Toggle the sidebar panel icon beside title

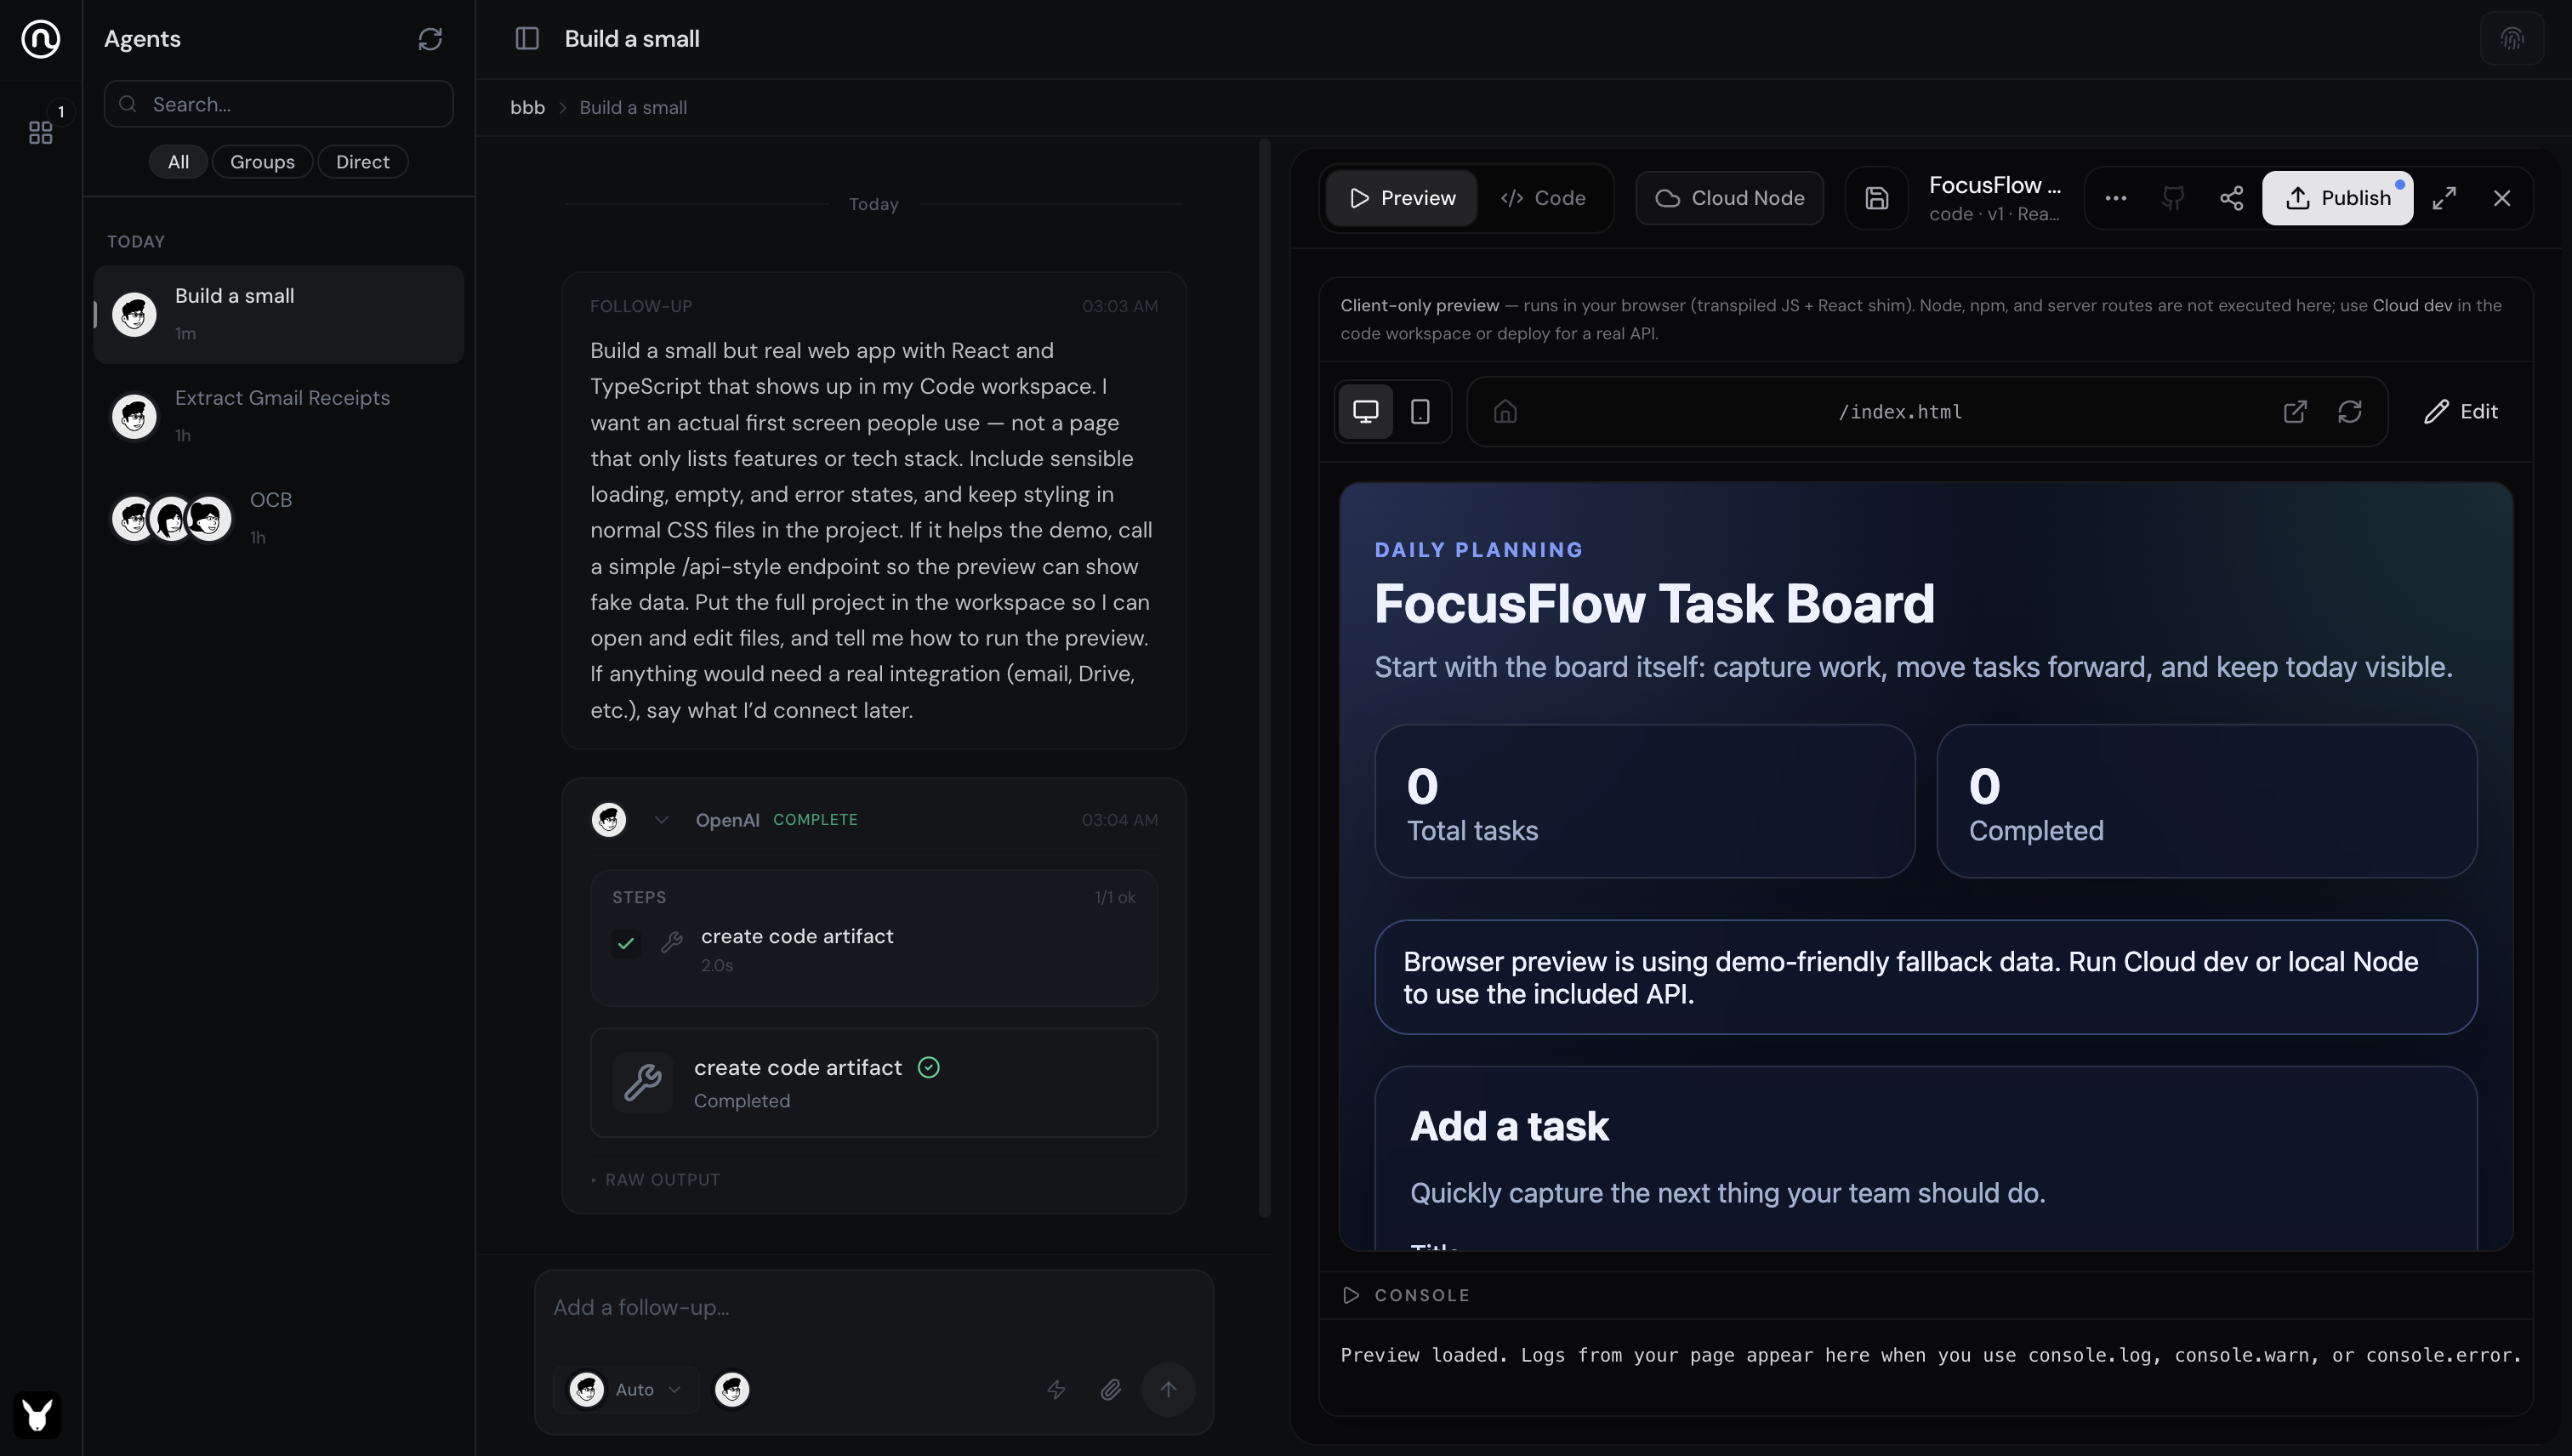(527, 39)
